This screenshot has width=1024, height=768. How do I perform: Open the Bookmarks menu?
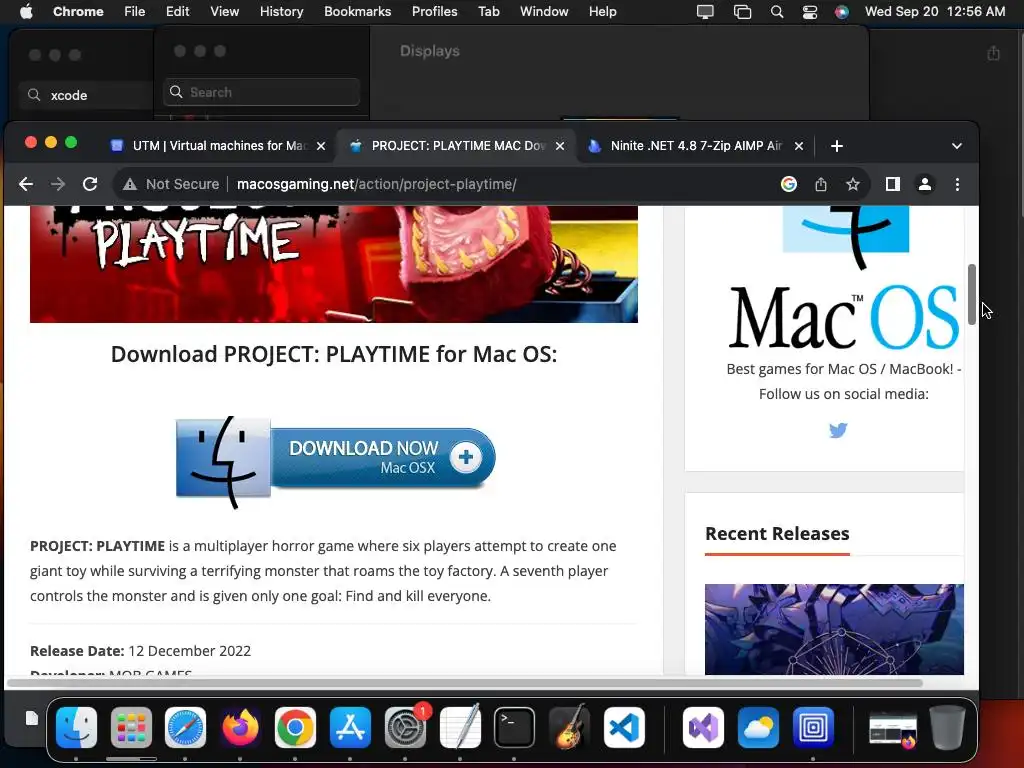click(x=357, y=12)
